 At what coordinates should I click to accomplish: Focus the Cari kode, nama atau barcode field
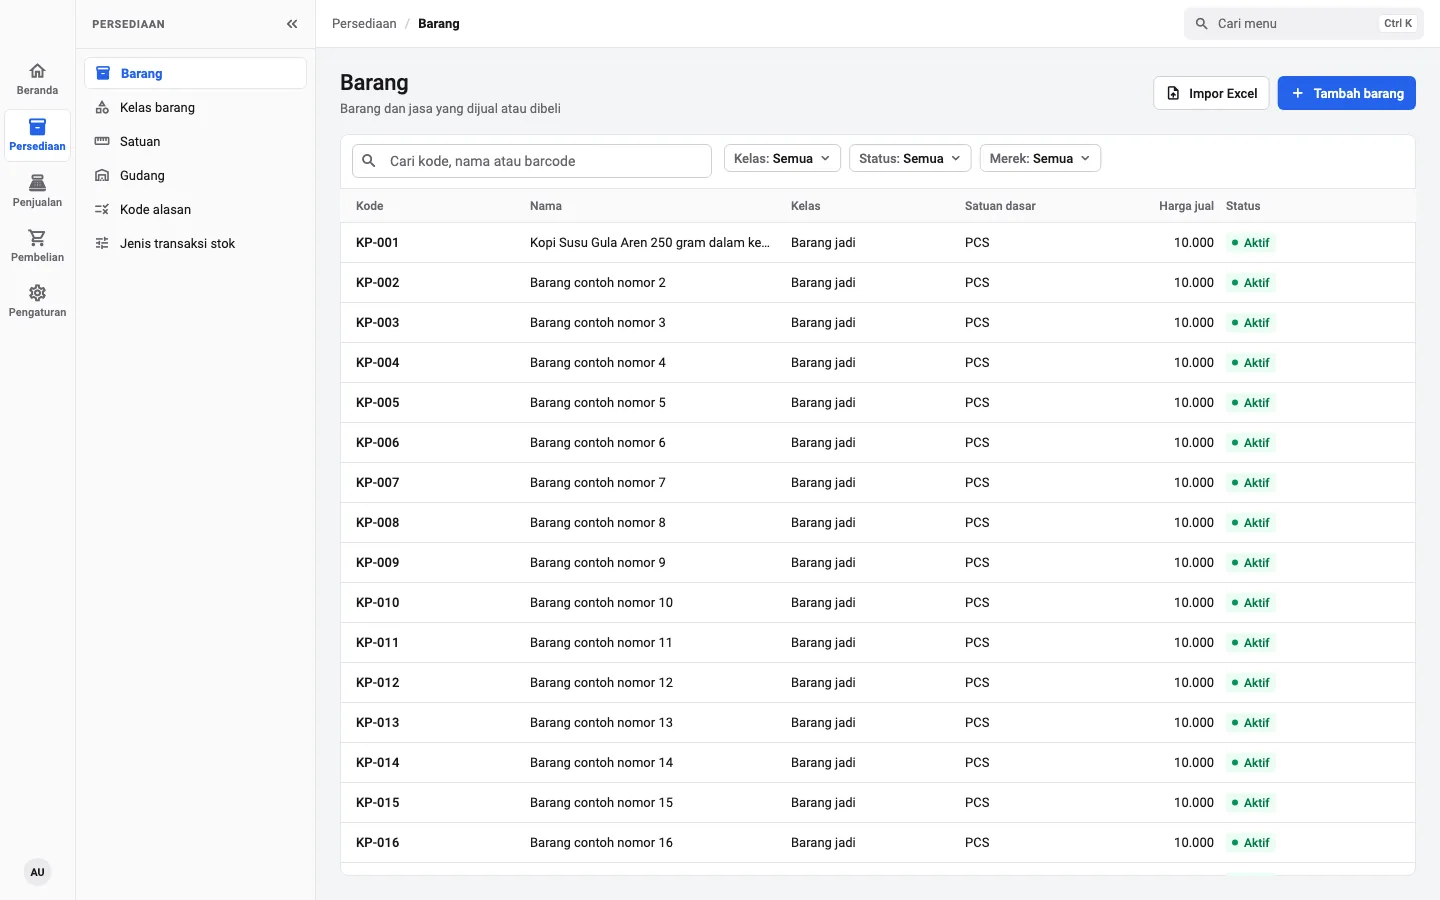(532, 161)
